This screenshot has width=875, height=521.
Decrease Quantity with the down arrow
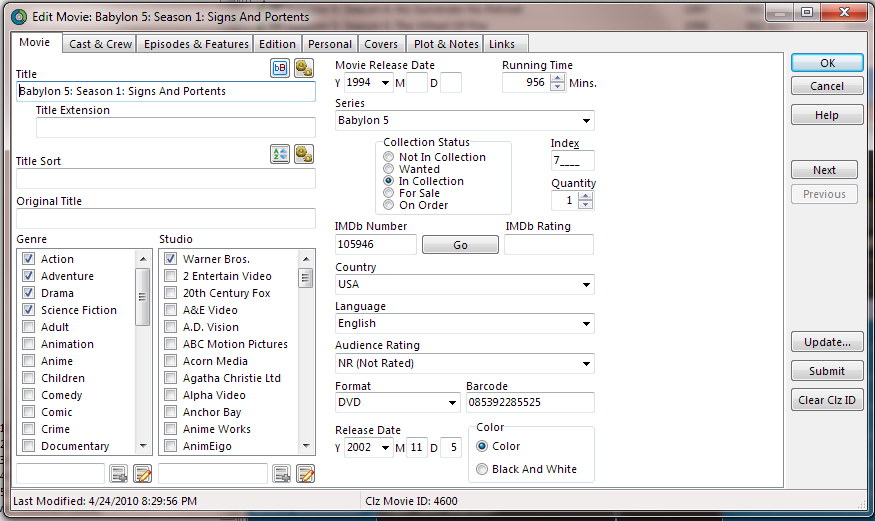[x=585, y=205]
